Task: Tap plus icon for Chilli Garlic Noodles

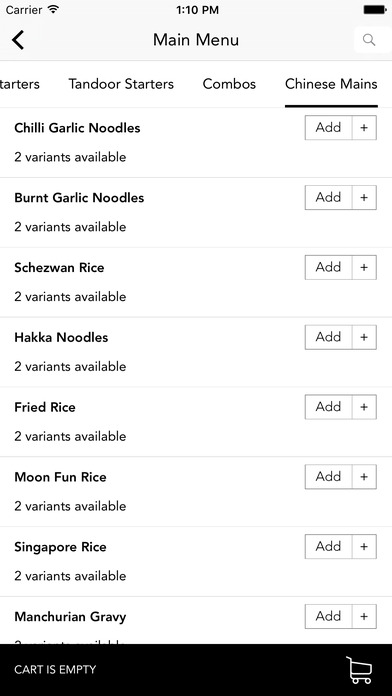Action: (364, 128)
